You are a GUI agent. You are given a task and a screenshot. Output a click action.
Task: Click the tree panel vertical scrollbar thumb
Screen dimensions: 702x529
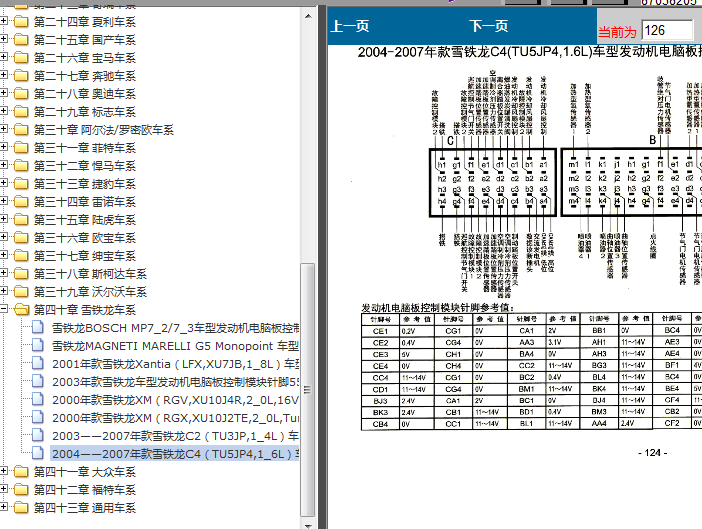[308, 390]
